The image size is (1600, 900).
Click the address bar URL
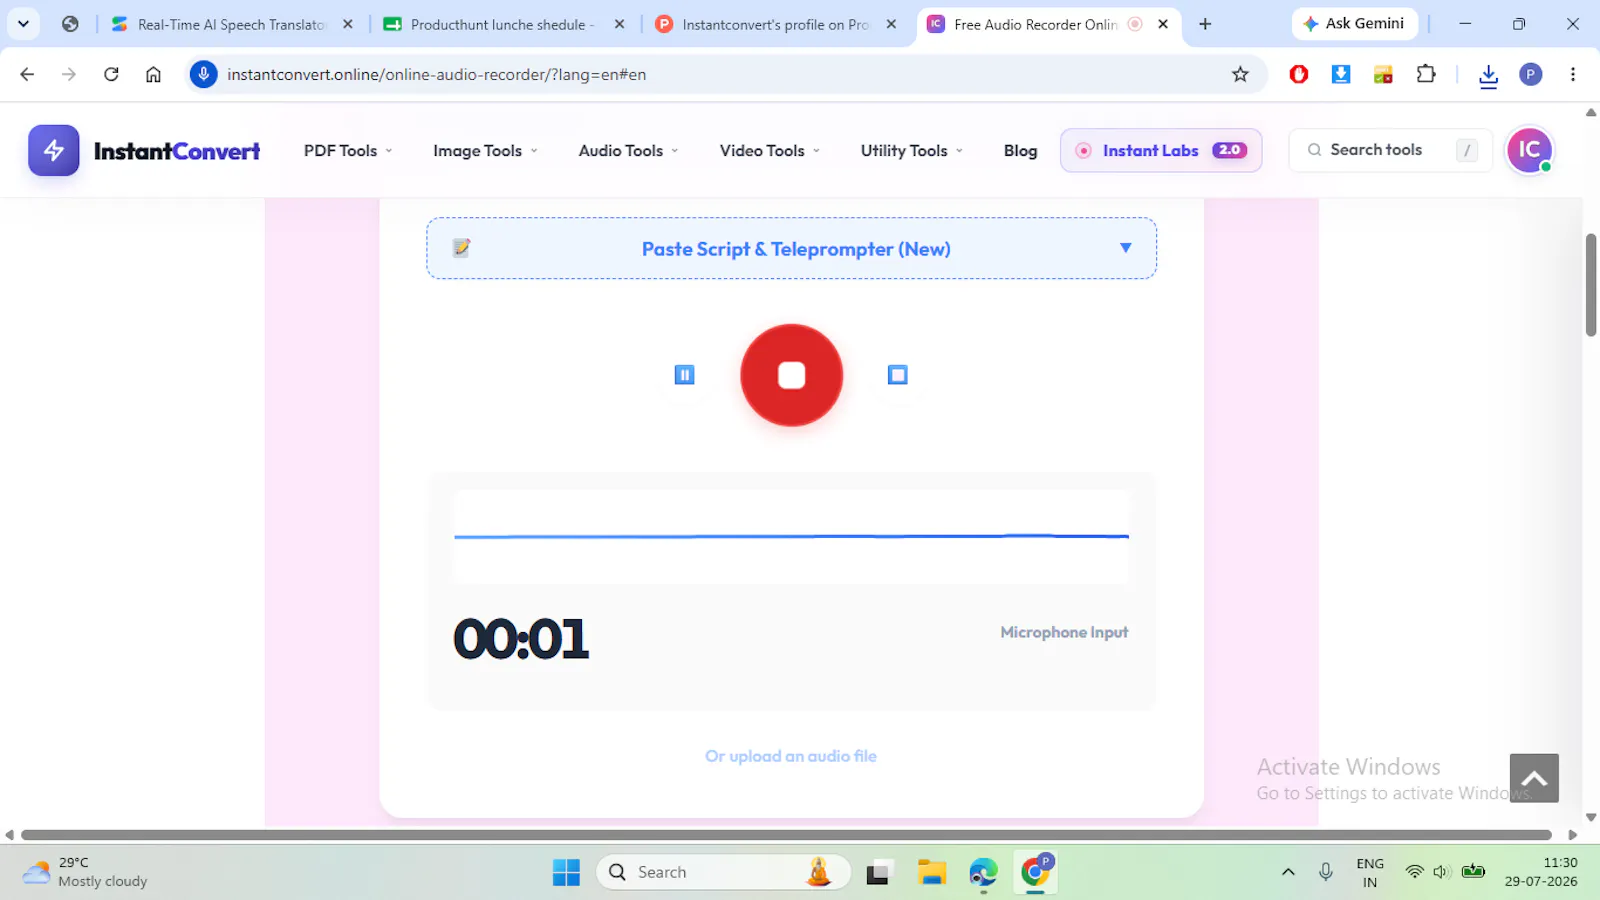tap(436, 74)
